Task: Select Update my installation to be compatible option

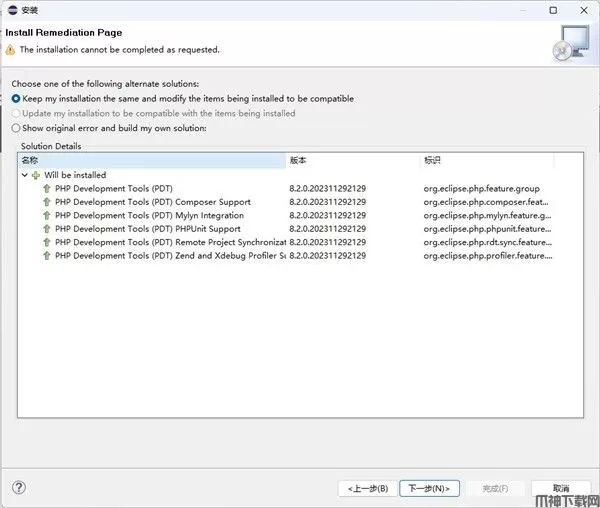Action: tap(15, 113)
